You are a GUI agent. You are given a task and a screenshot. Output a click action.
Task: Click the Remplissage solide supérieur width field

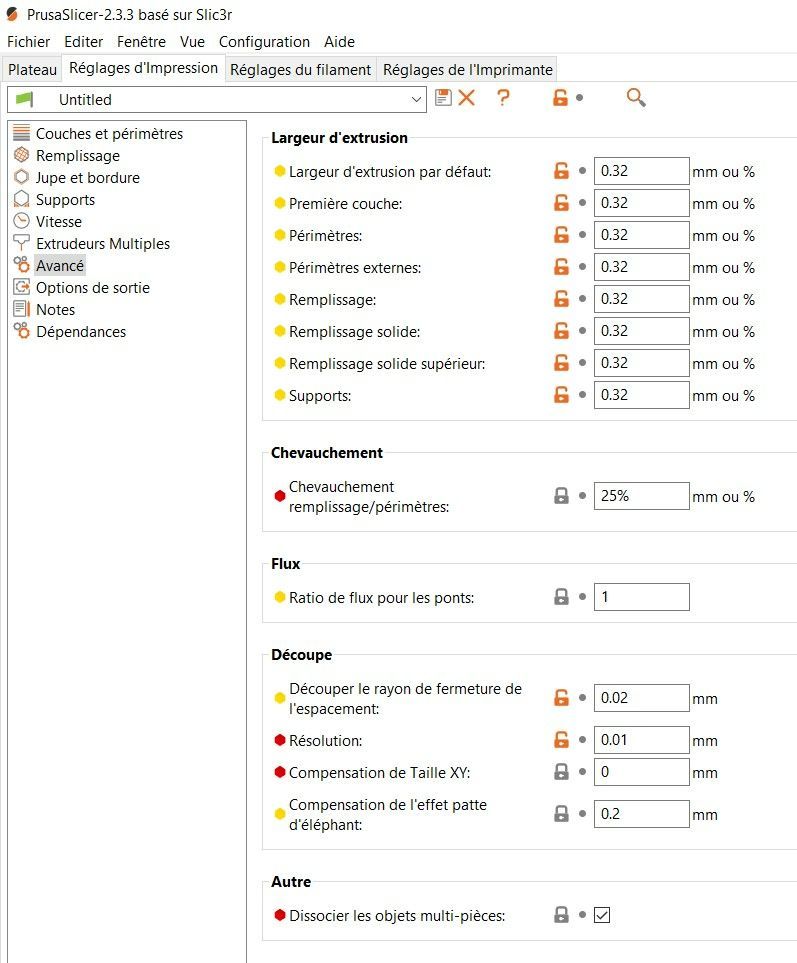coord(641,362)
